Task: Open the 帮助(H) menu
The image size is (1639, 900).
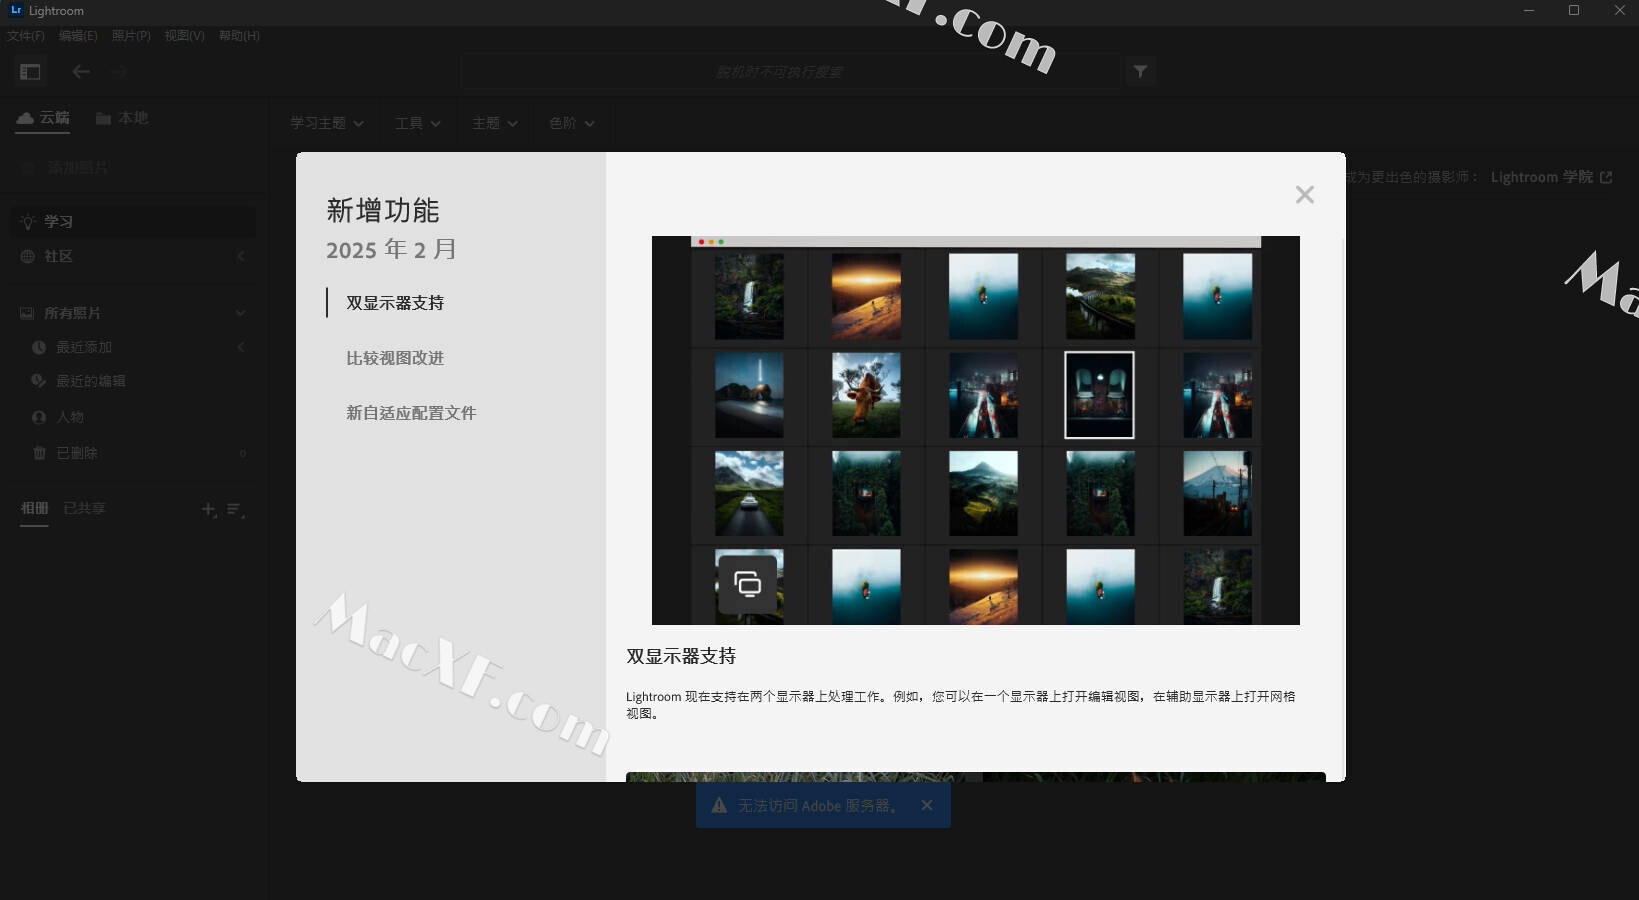Action: pos(239,36)
